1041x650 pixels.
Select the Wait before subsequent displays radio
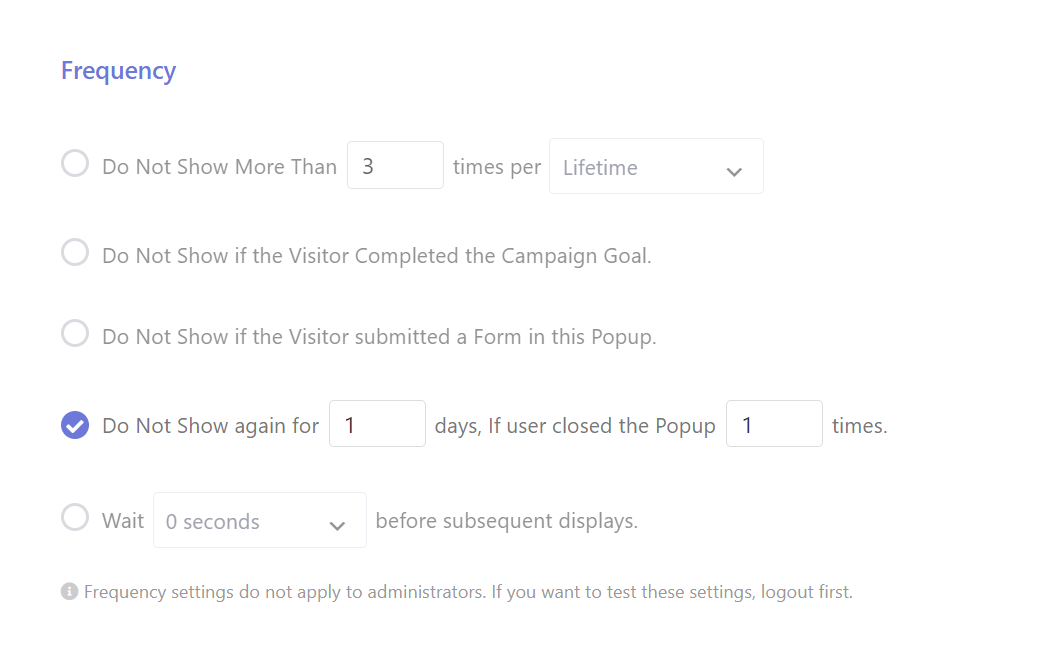[75, 517]
